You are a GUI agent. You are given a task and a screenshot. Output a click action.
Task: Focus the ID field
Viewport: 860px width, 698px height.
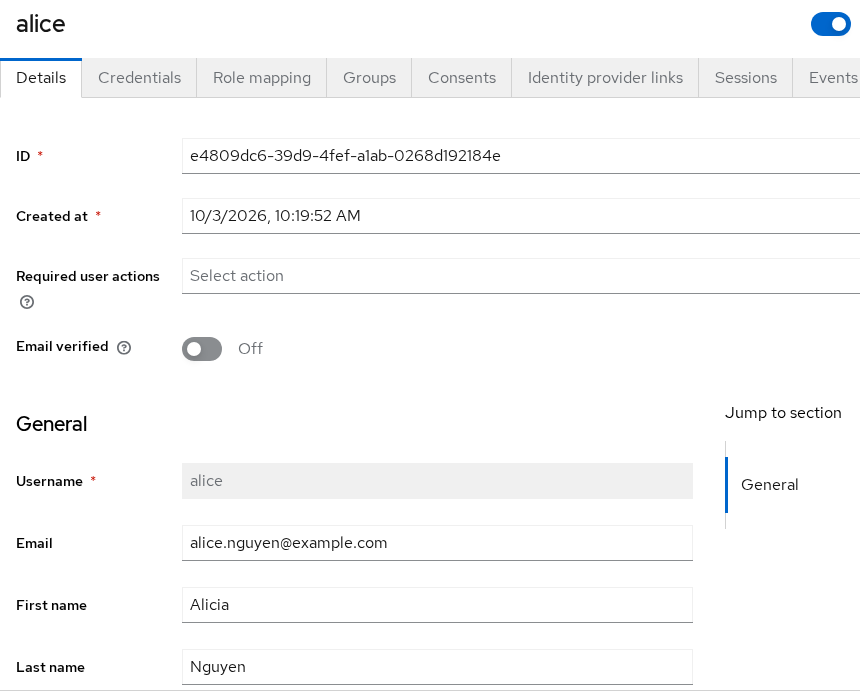tap(521, 156)
